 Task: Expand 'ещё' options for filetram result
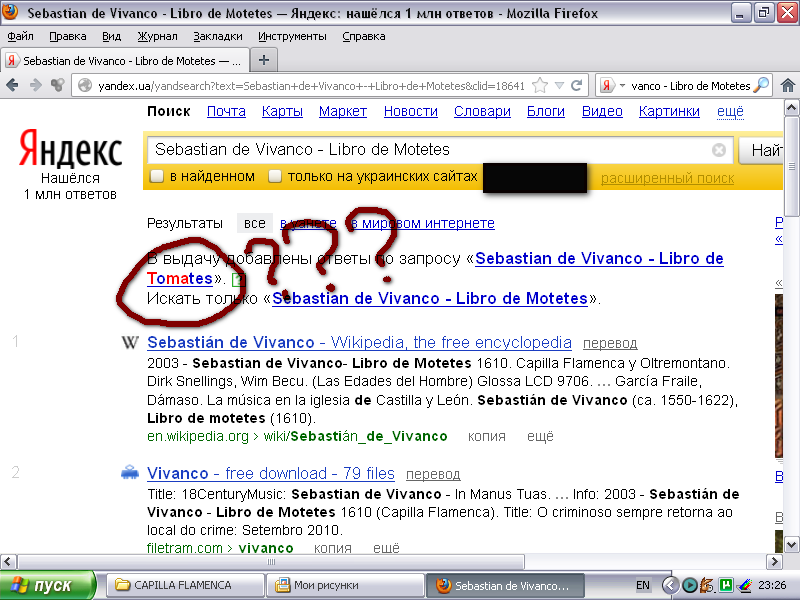386,548
